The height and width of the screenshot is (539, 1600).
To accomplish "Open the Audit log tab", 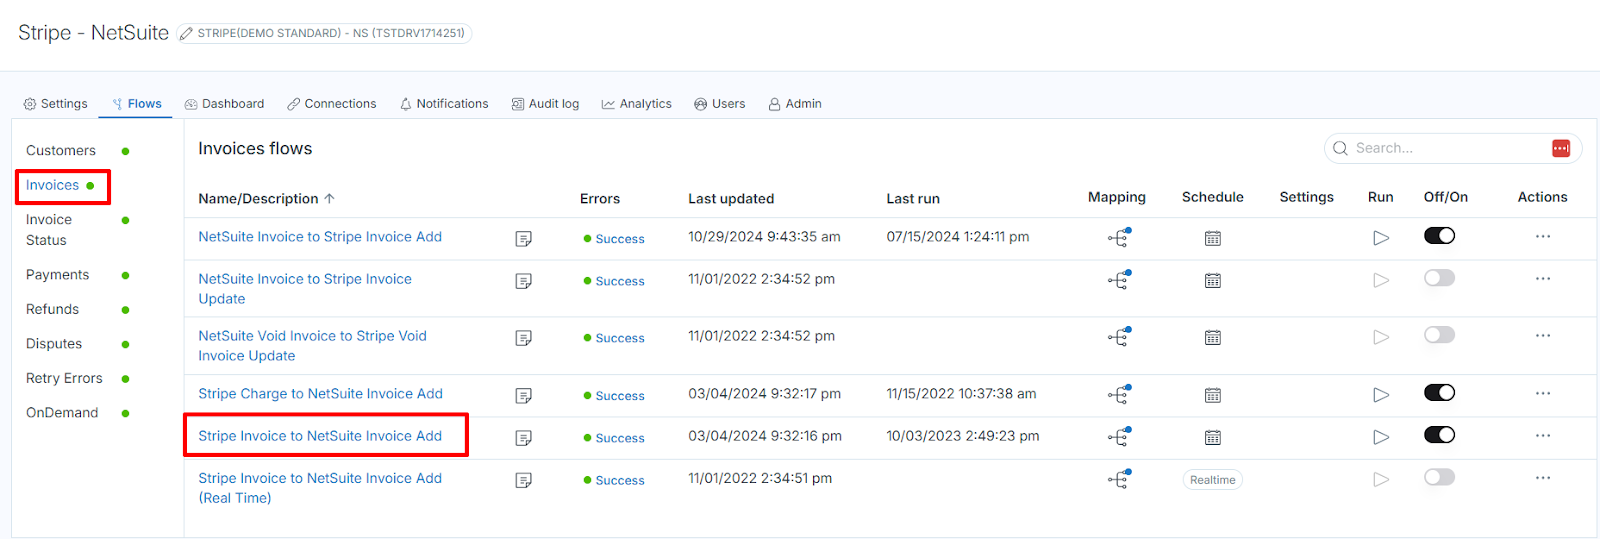I will 545,104.
